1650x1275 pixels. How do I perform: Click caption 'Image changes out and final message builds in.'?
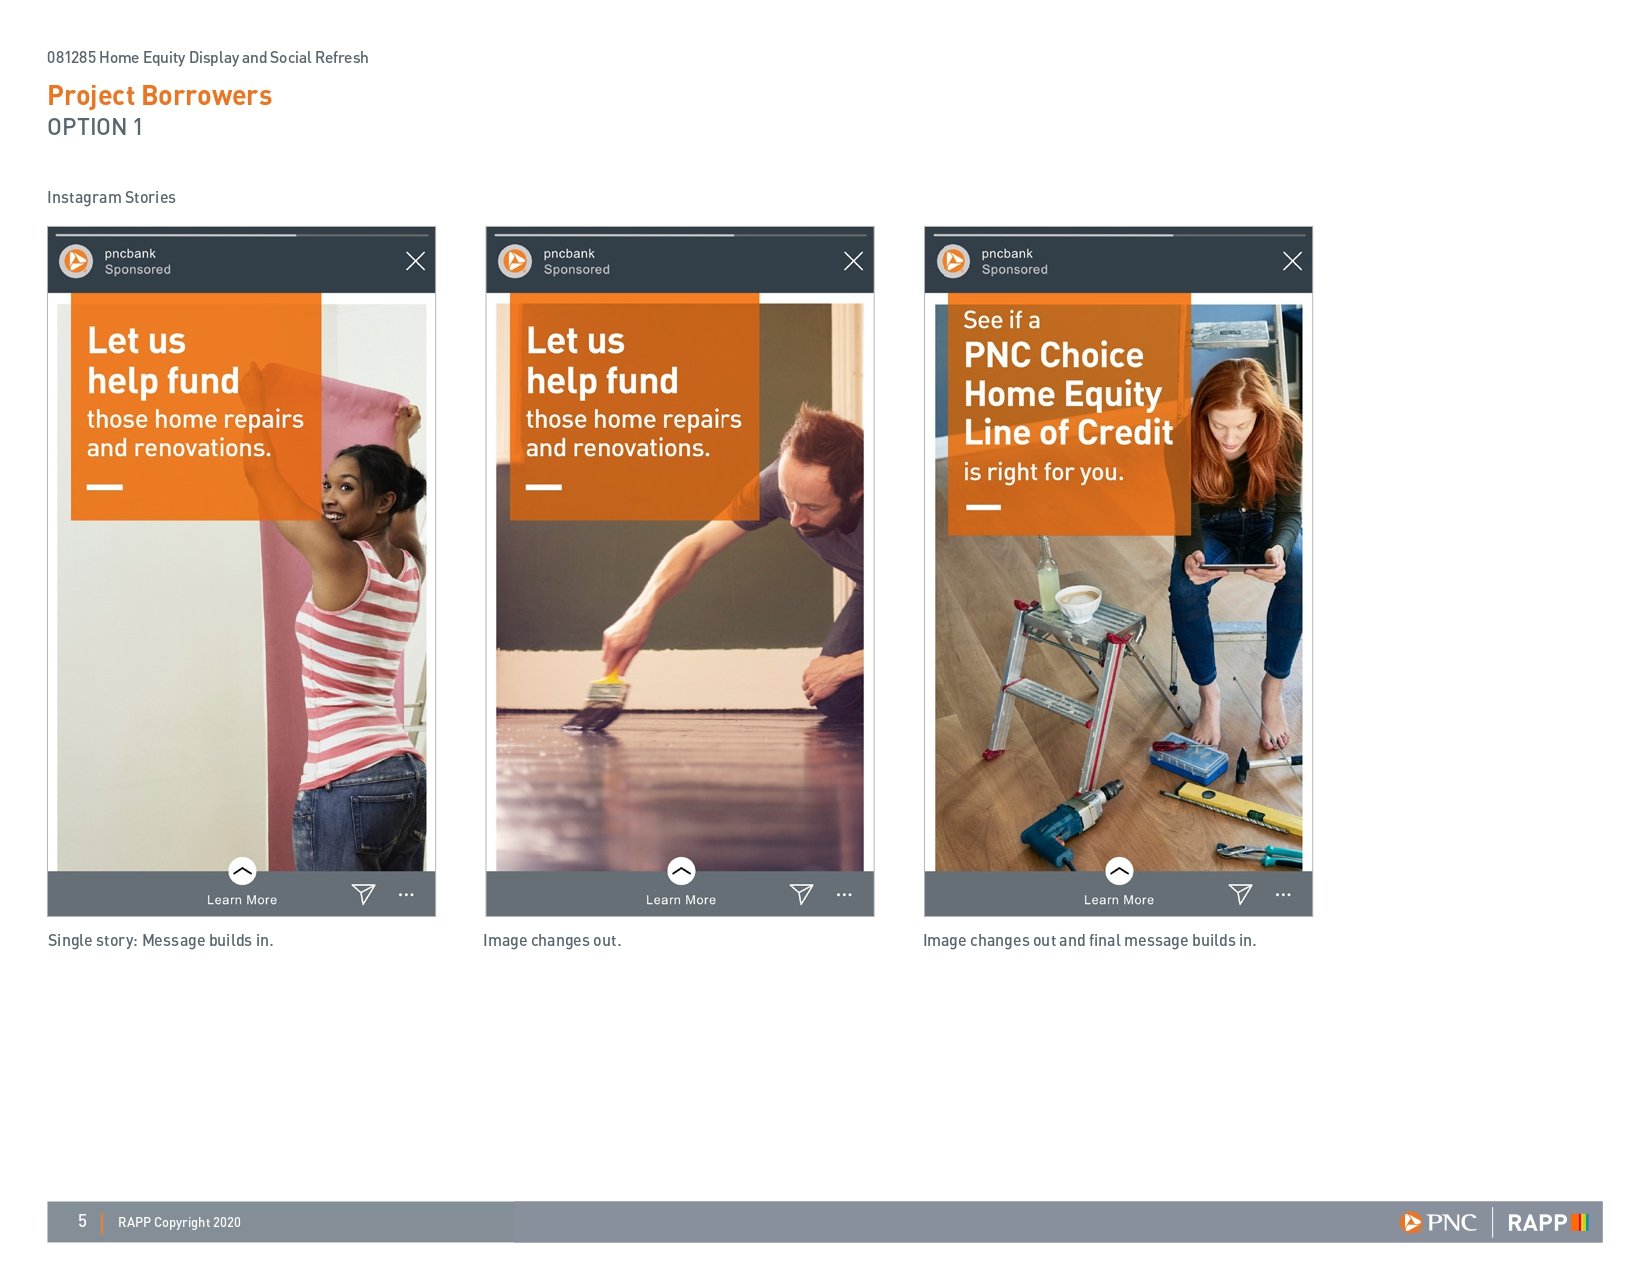pos(1089,941)
